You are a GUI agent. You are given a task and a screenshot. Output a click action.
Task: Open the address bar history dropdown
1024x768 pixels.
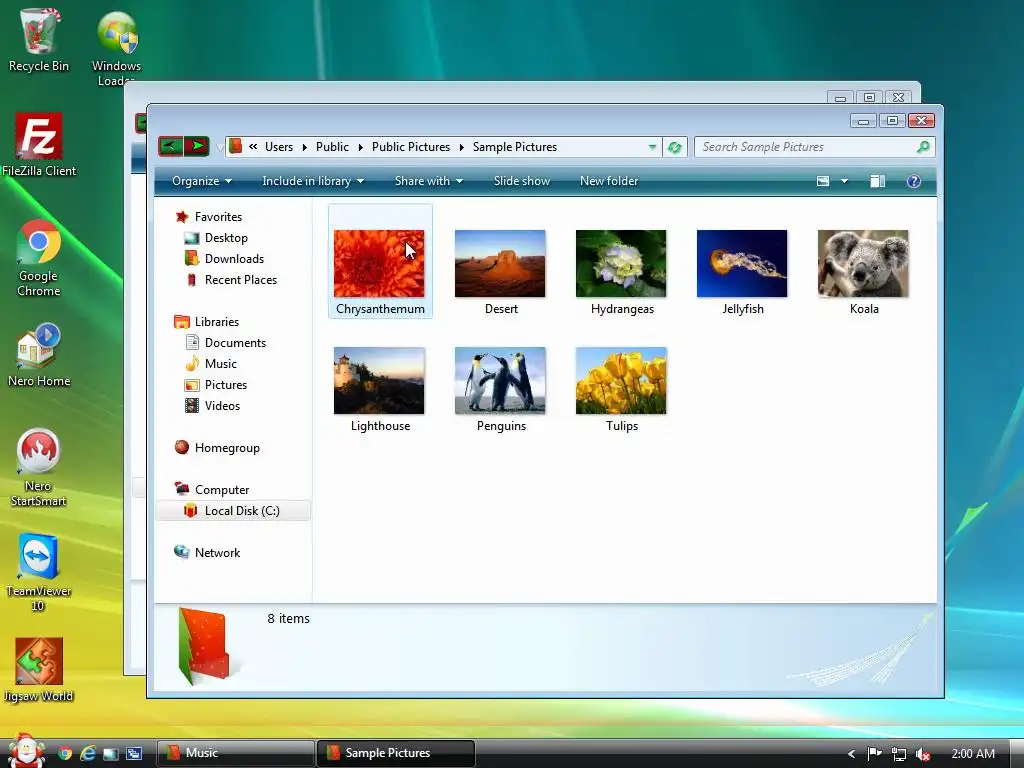[652, 147]
